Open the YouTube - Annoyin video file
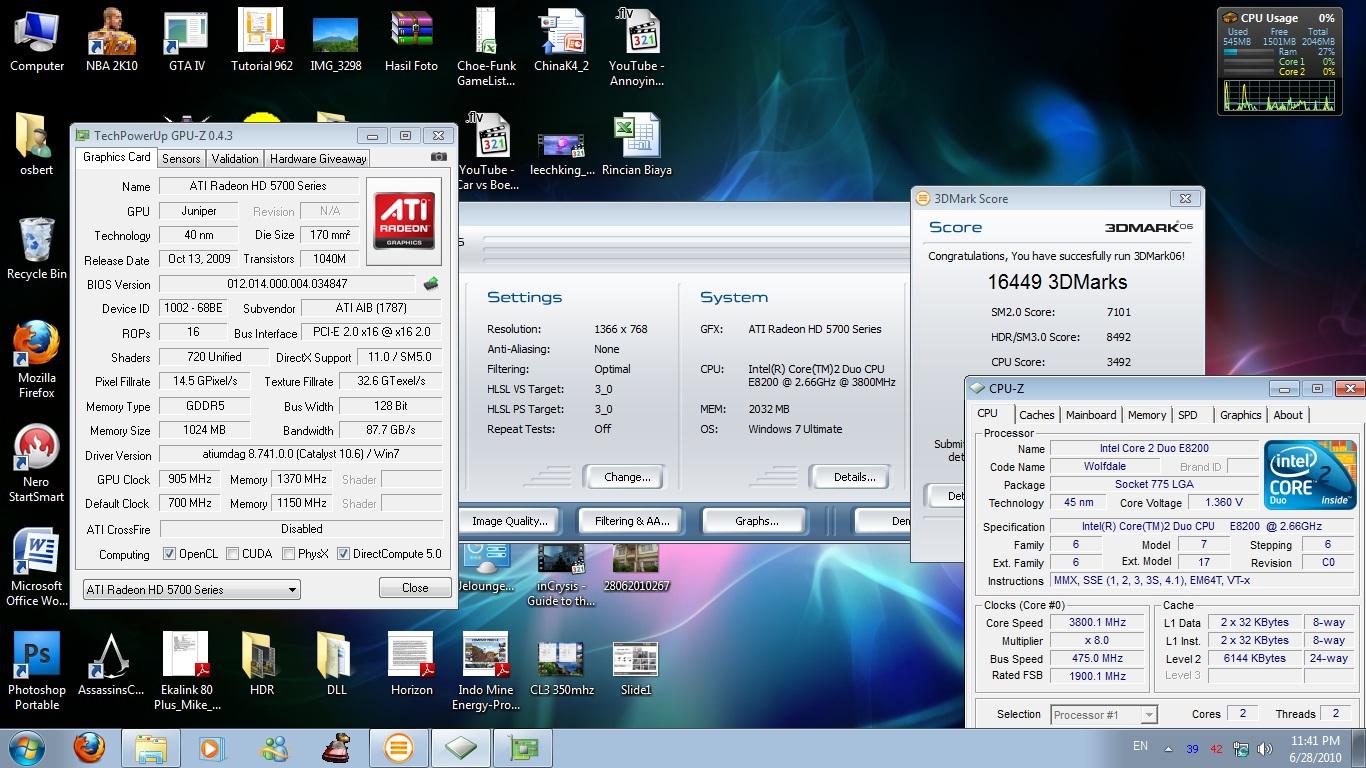 click(636, 47)
